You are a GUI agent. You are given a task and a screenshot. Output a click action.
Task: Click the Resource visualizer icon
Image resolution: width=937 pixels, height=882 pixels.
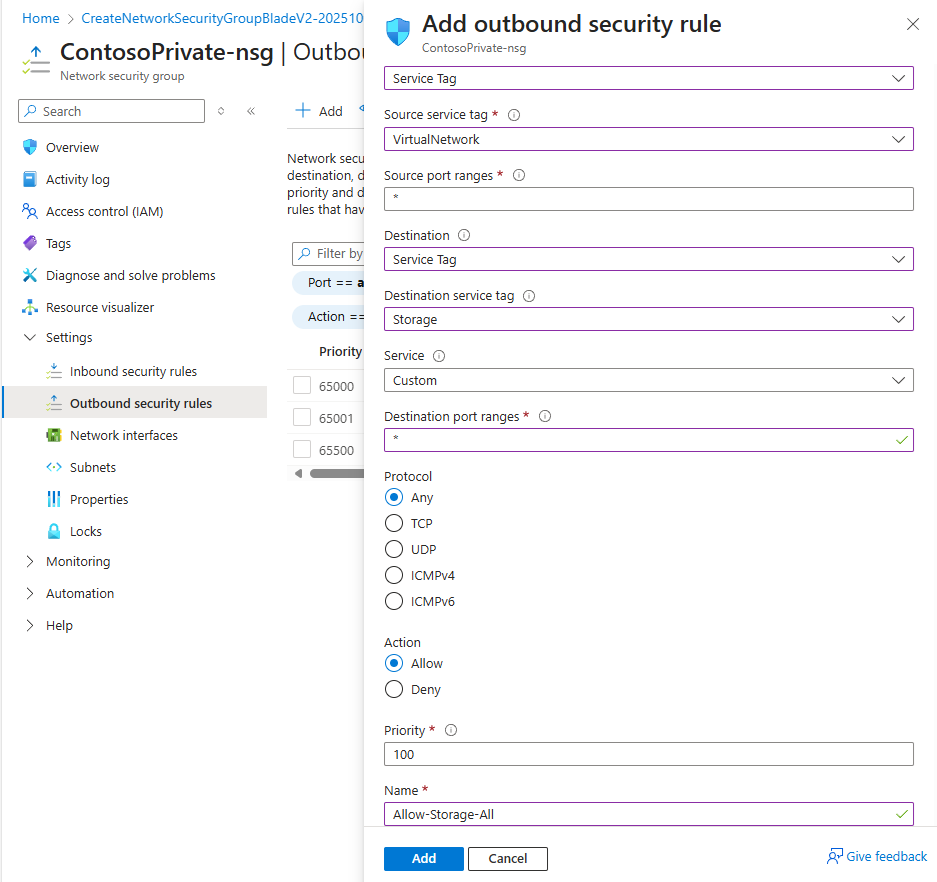(29, 307)
